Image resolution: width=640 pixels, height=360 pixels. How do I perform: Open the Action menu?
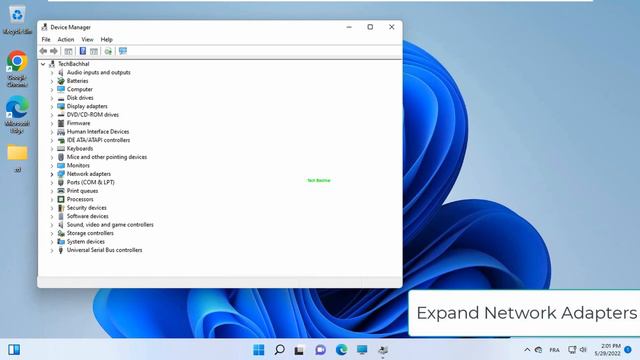tap(65, 40)
